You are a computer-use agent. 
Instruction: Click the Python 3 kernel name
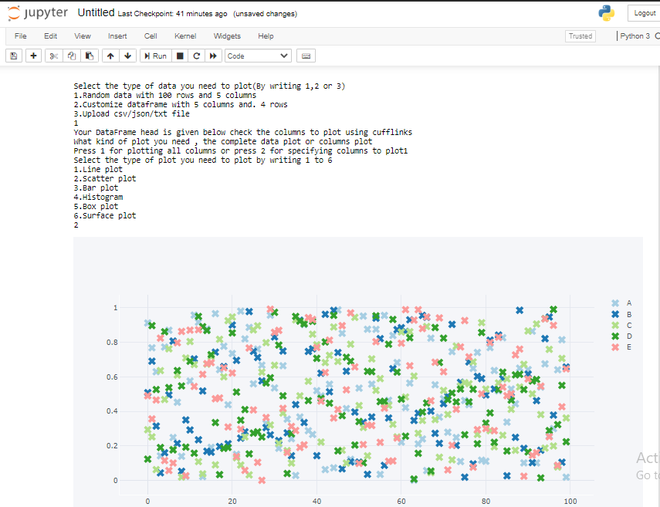(x=635, y=36)
